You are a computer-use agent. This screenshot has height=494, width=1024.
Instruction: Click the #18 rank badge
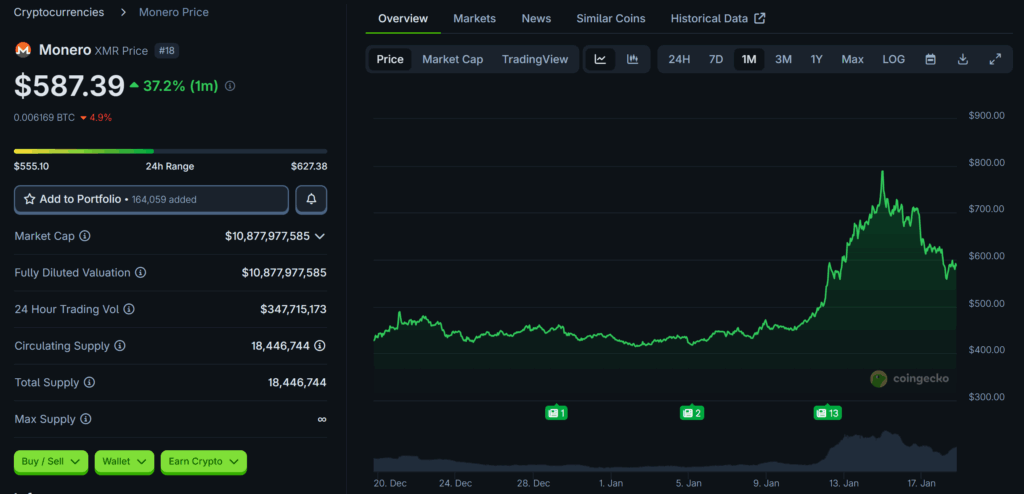167,50
